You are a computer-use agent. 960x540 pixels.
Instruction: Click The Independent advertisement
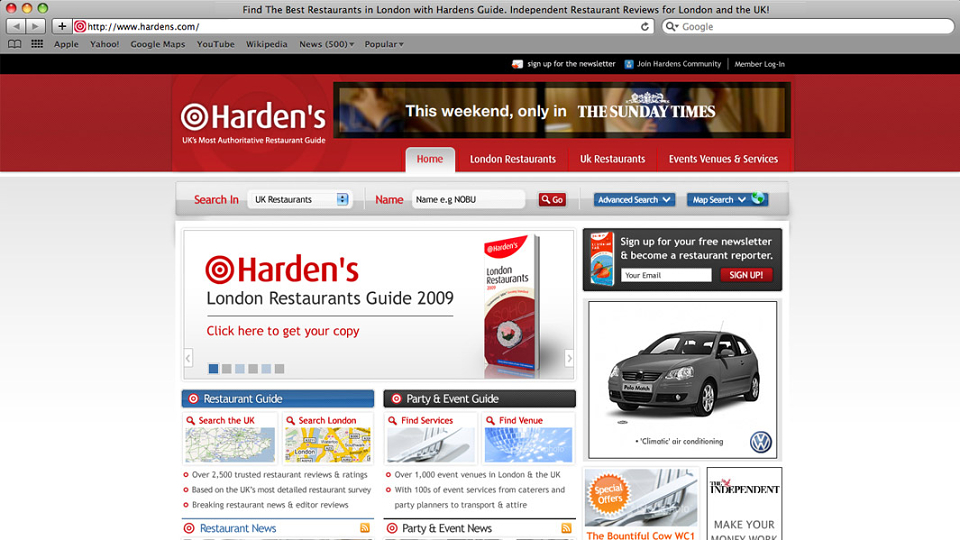tap(744, 504)
